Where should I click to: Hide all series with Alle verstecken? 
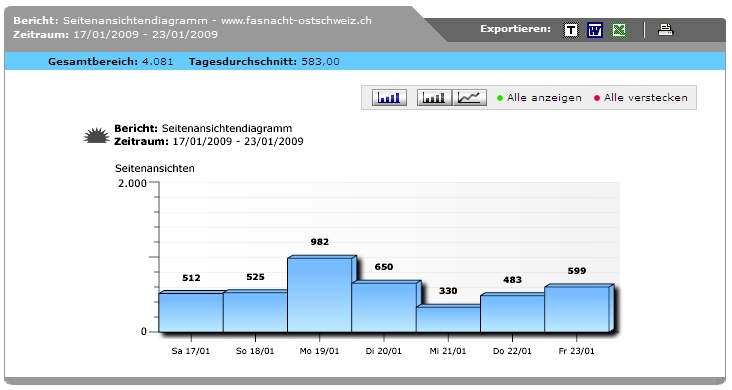tap(646, 98)
